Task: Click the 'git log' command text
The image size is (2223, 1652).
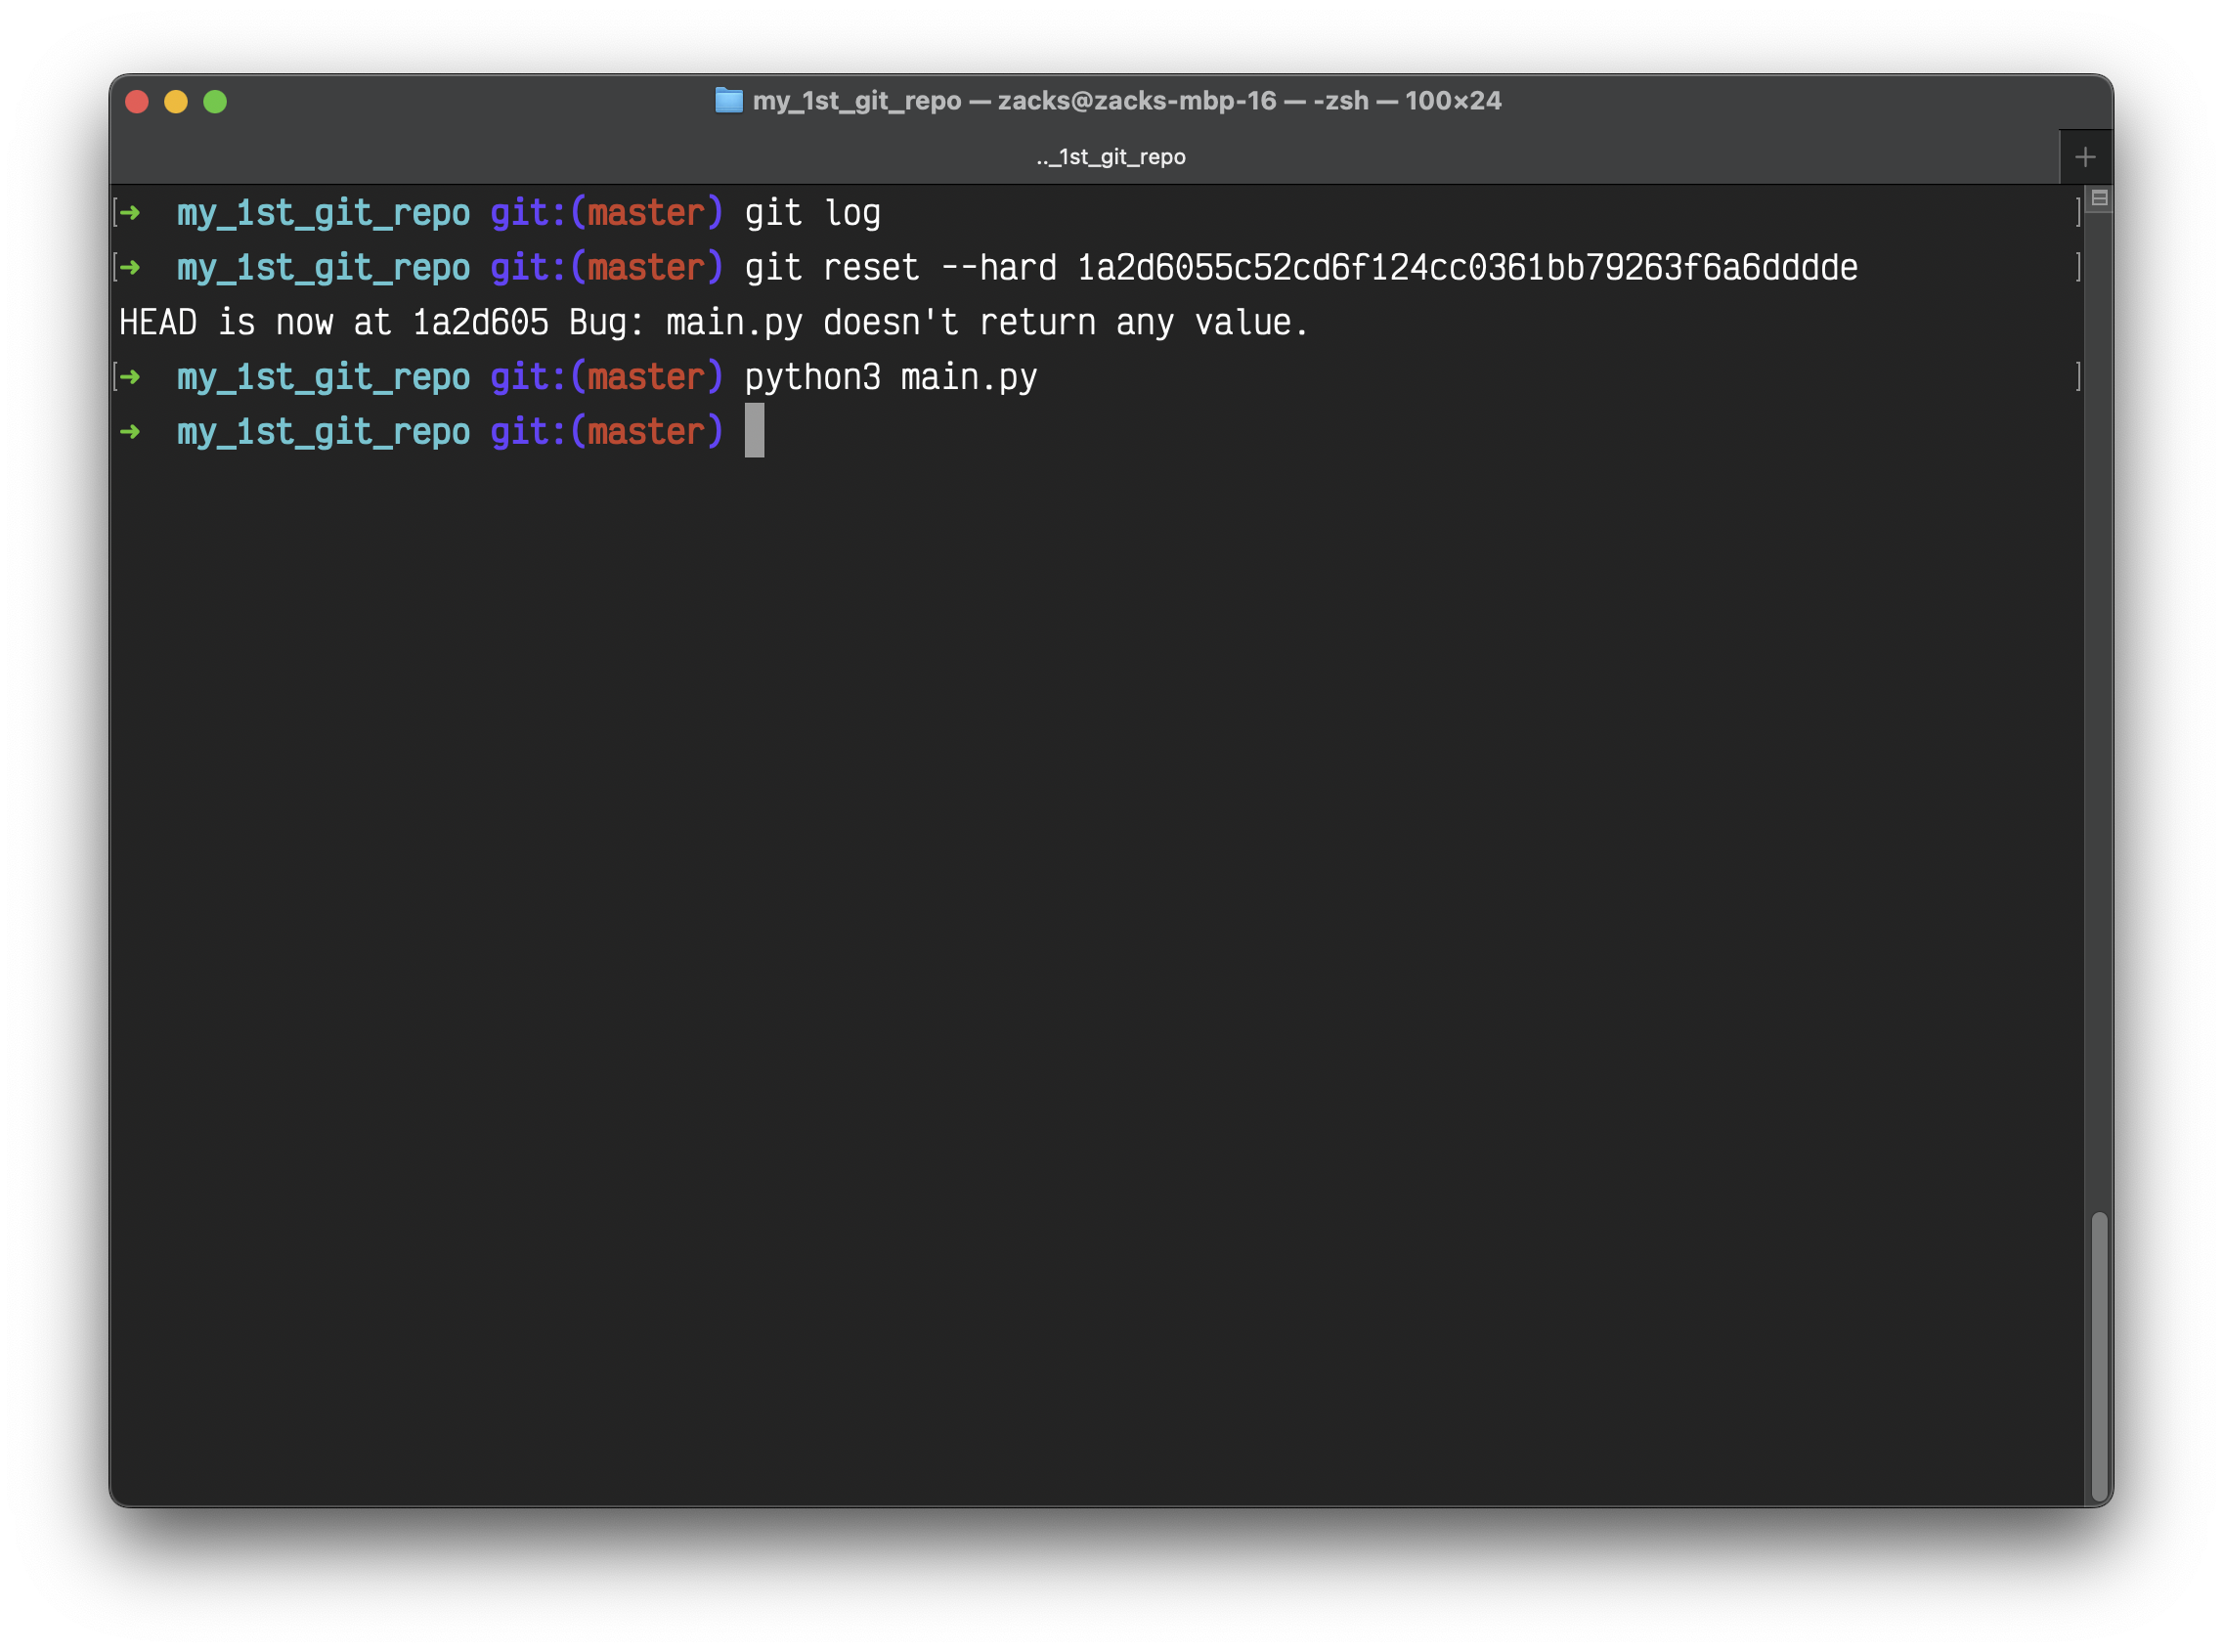Action: (x=812, y=213)
